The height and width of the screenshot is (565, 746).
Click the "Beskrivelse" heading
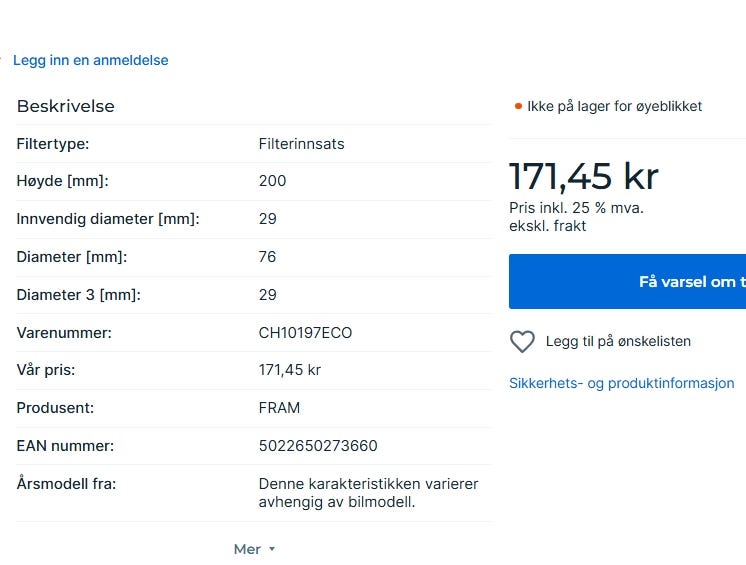coord(66,106)
